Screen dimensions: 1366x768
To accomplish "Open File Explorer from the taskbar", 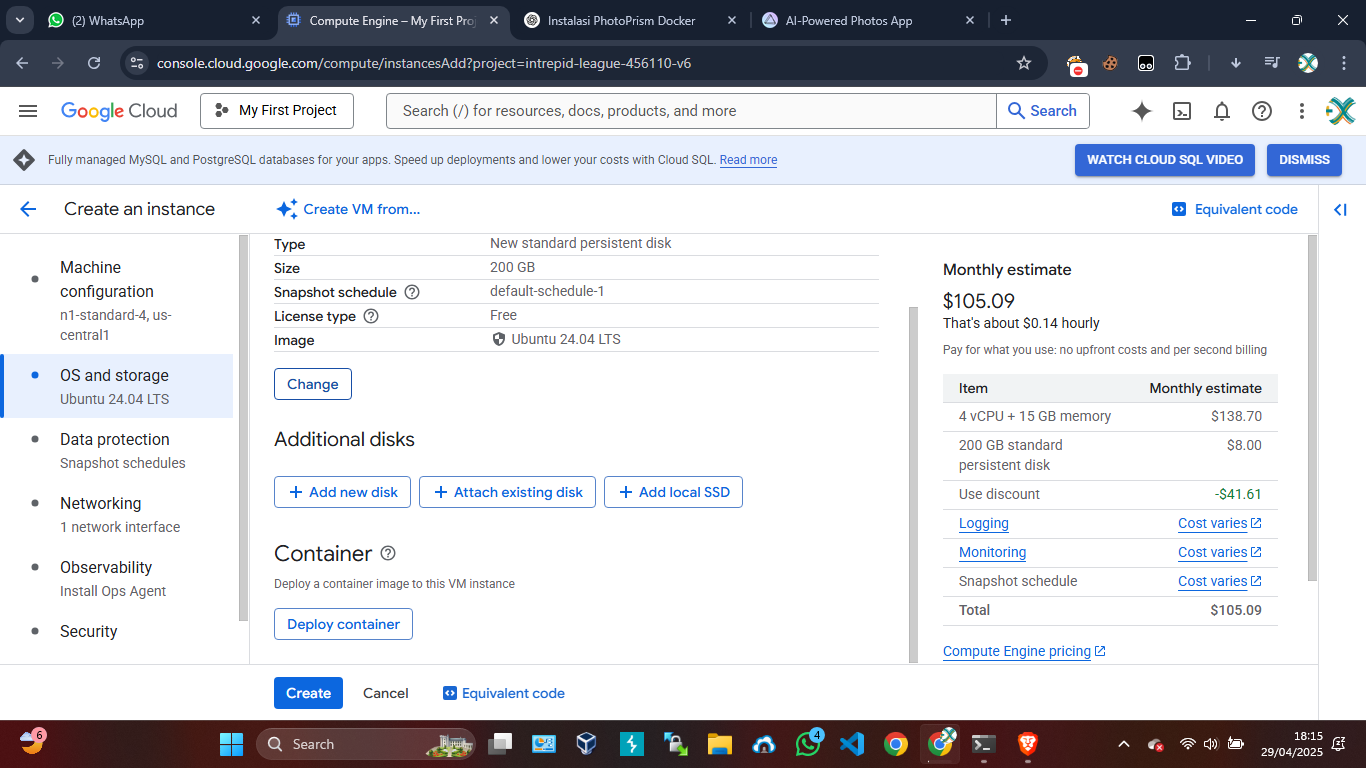I will [719, 744].
